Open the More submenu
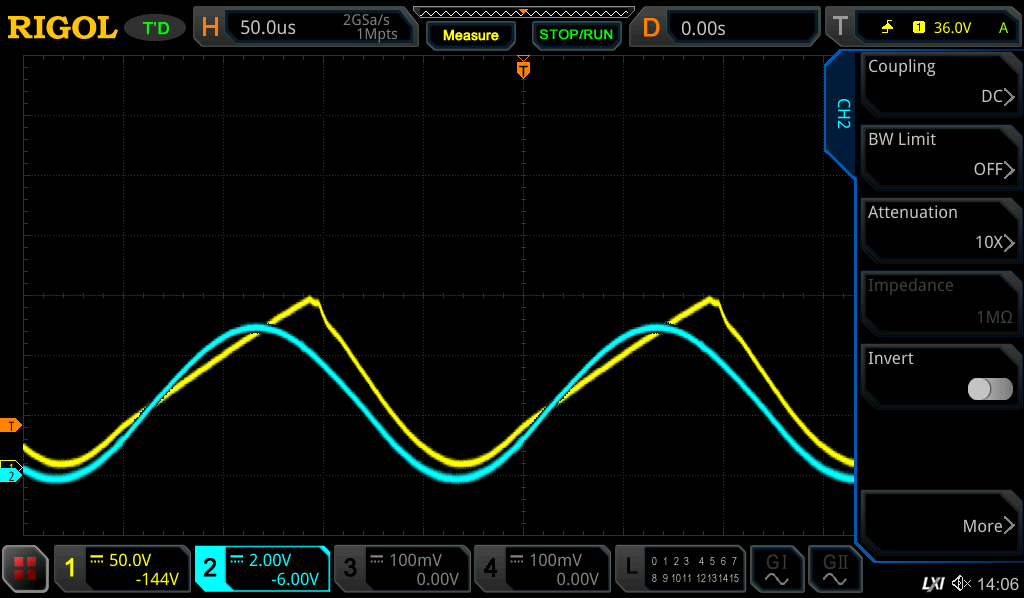This screenshot has width=1024, height=598. coord(940,523)
